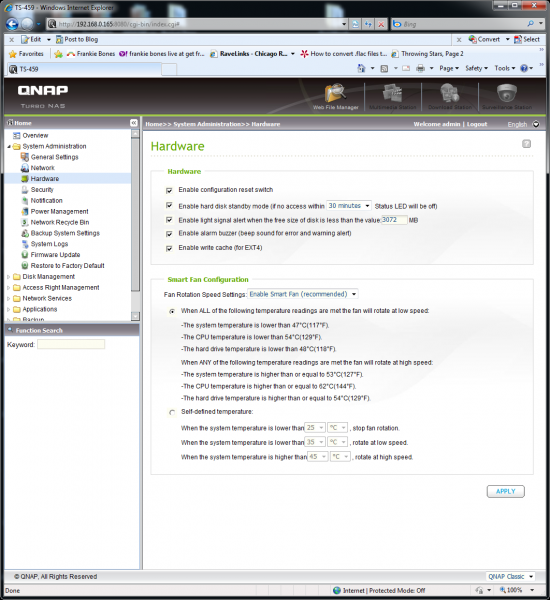Click Refresh icon next to address bar
The width and height of the screenshot is (550, 600).
point(368,24)
